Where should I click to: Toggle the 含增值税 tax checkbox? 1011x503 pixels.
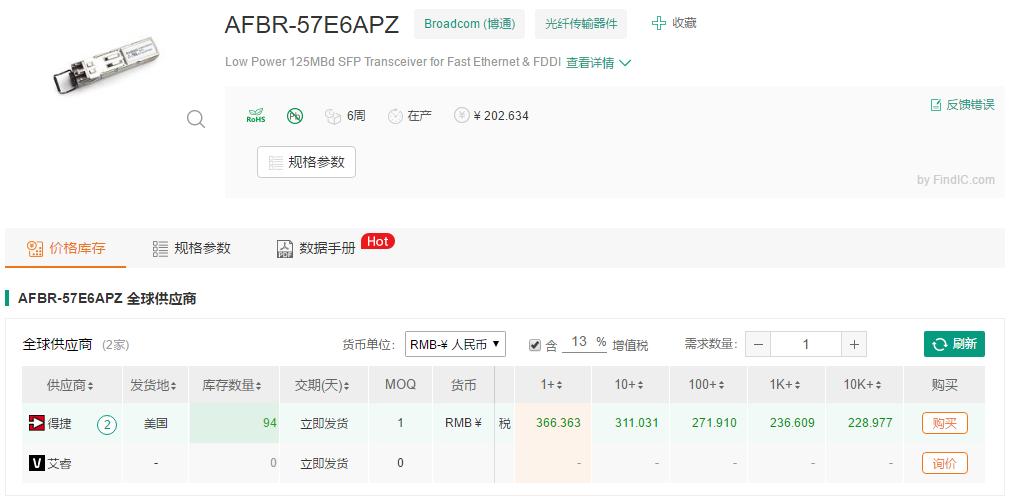(x=535, y=345)
